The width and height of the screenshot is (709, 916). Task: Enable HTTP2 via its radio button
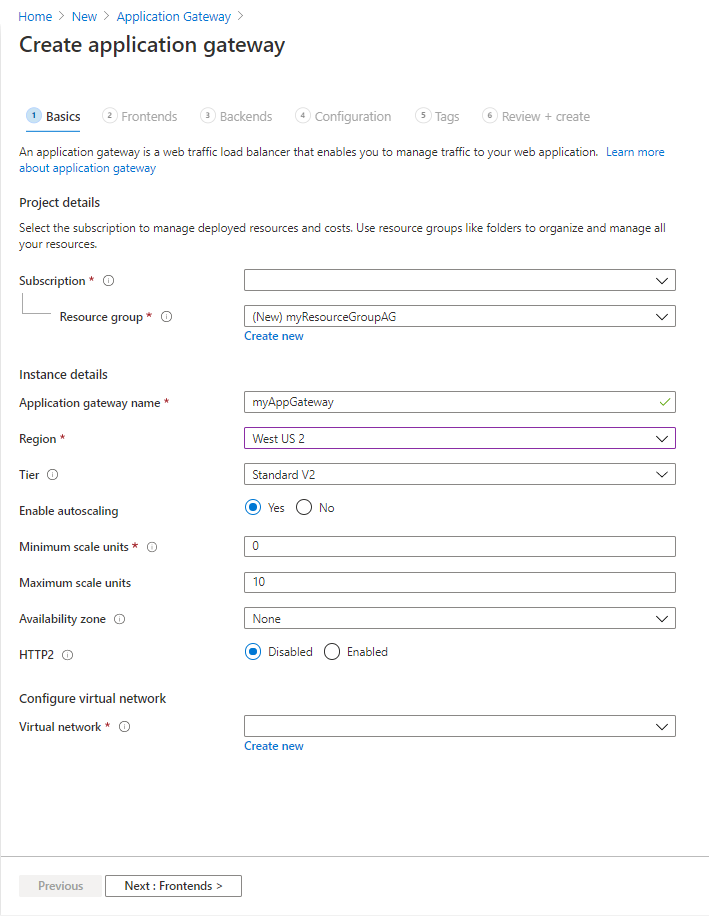click(x=331, y=651)
